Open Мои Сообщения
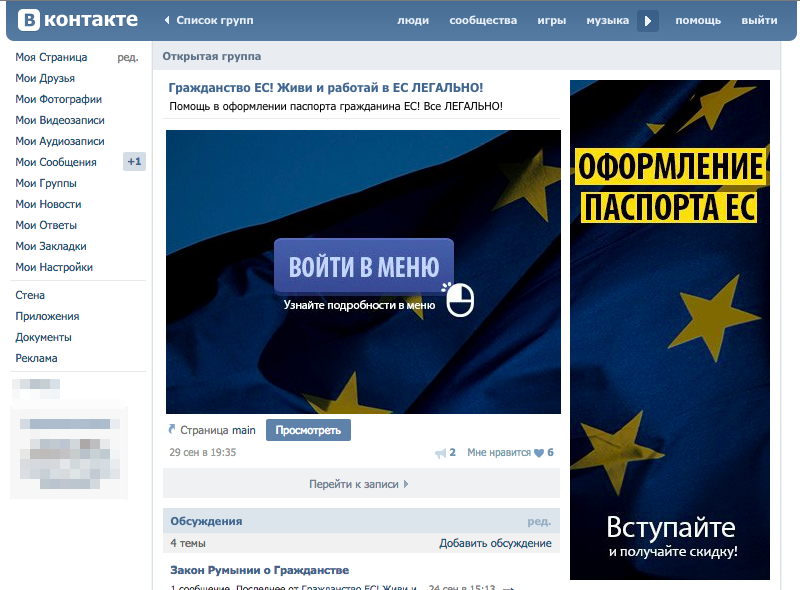800x590 pixels. [56, 162]
